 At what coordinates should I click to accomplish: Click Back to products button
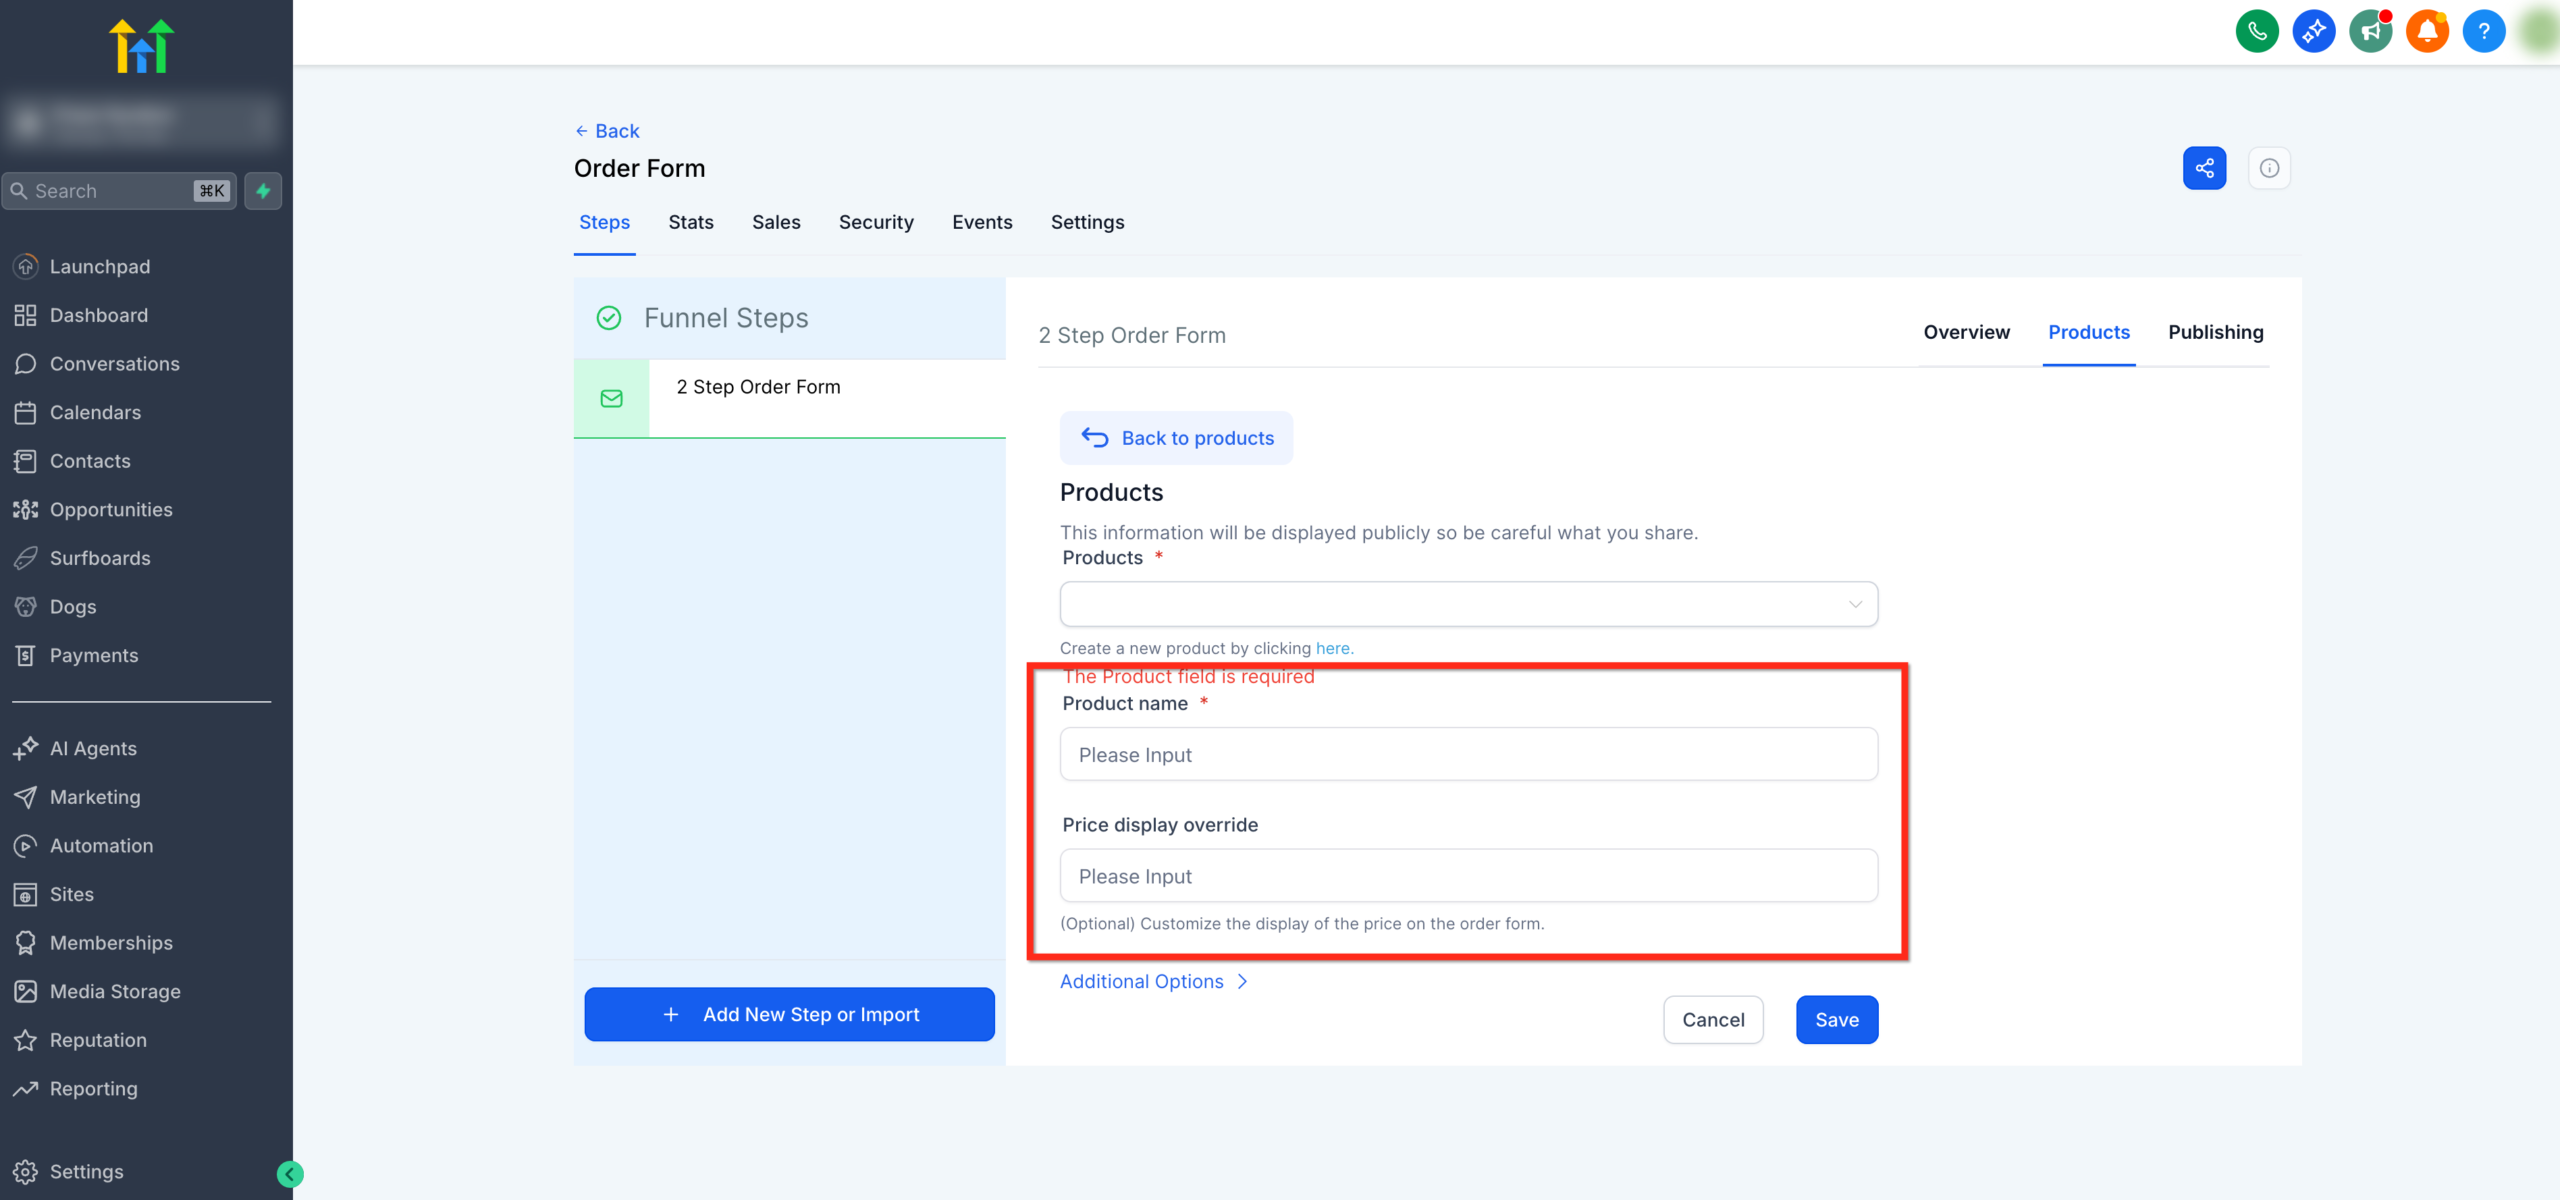click(1176, 438)
